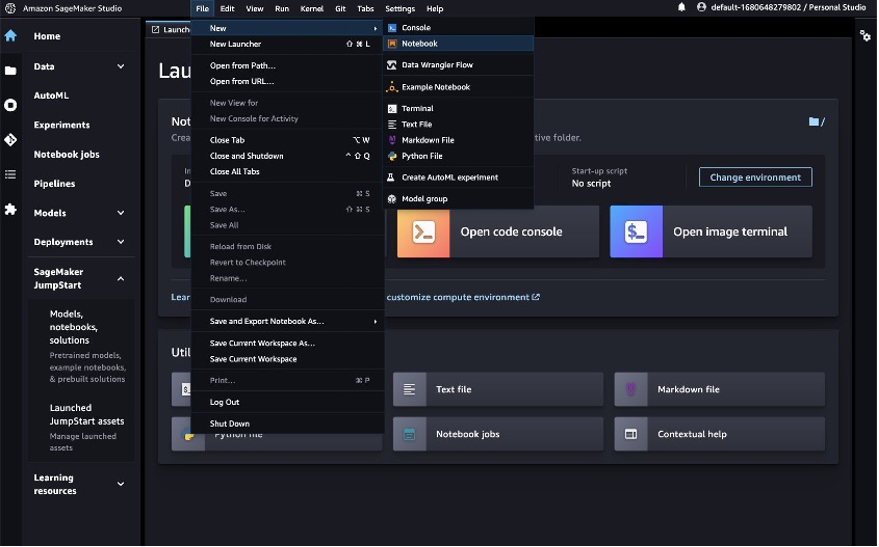Expand the Deployments section chevron
Viewport: 879px width, 547px height.
coord(121,242)
